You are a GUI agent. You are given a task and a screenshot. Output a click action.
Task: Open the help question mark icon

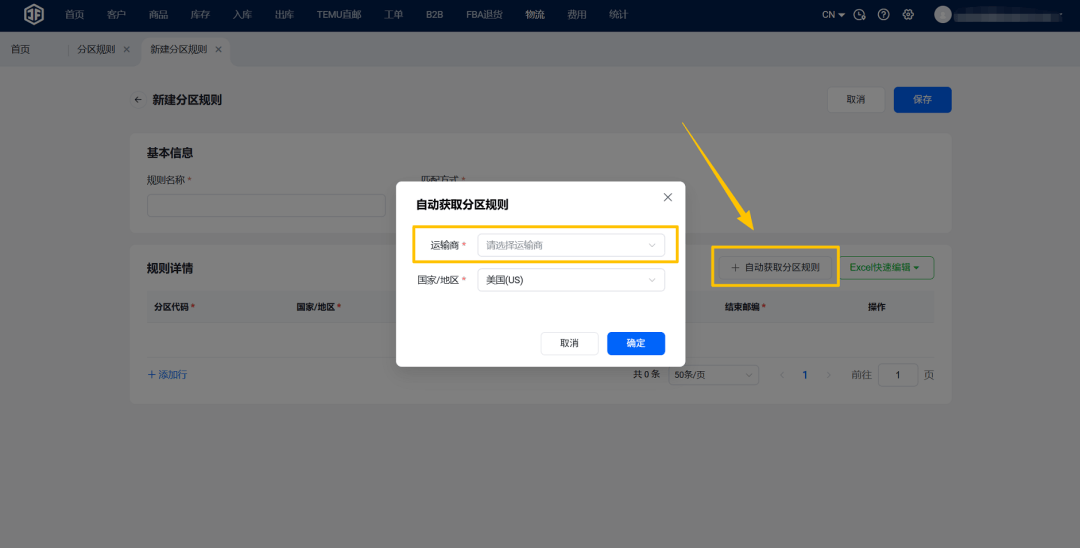click(x=883, y=15)
